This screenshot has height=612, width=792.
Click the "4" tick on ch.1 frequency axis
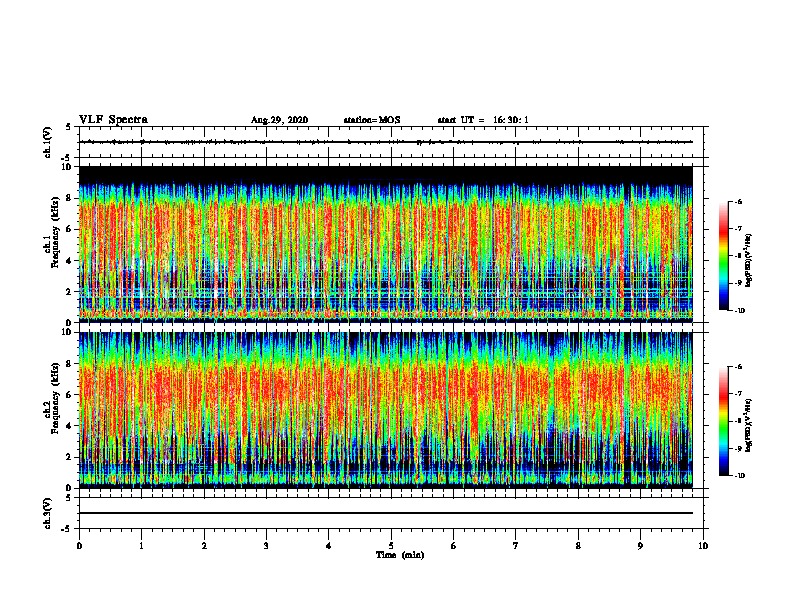[68, 261]
